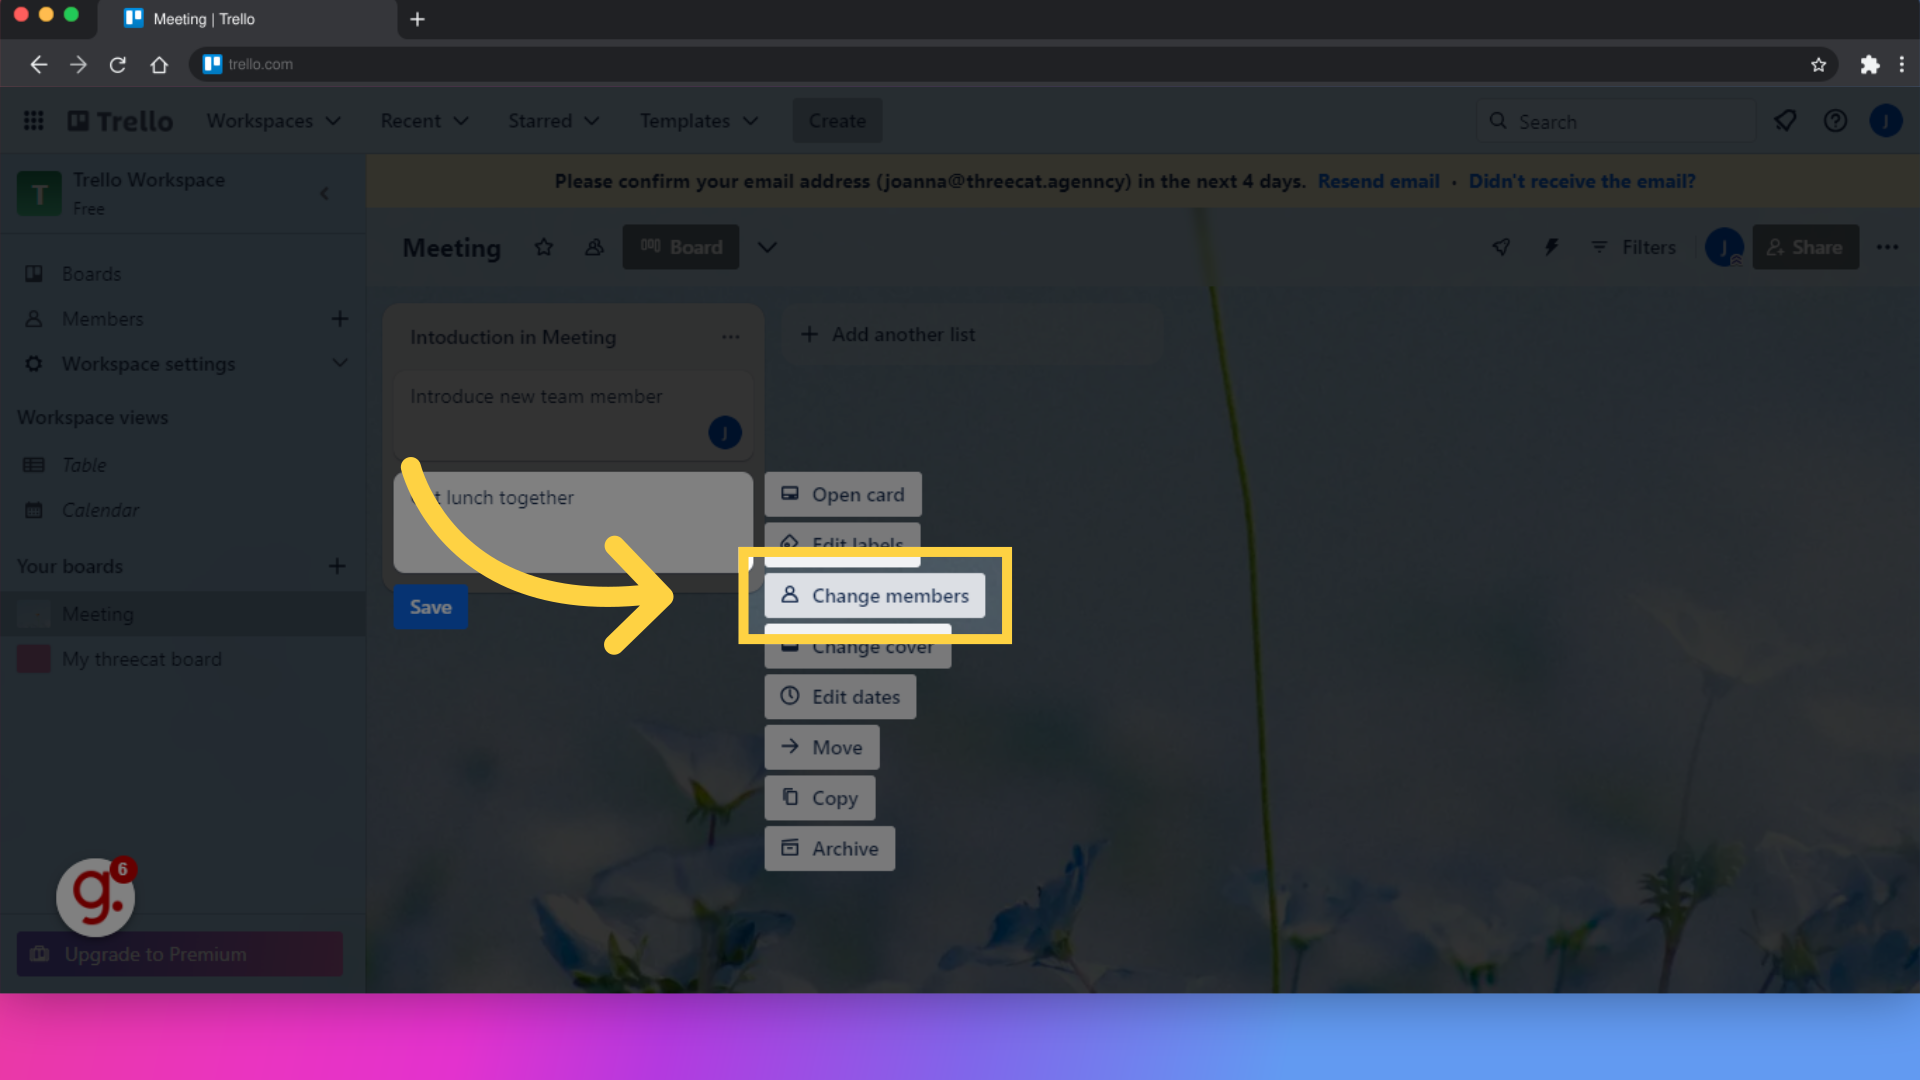Open the notifications bell icon
Screen dimensions: 1920x1080
click(x=1785, y=121)
